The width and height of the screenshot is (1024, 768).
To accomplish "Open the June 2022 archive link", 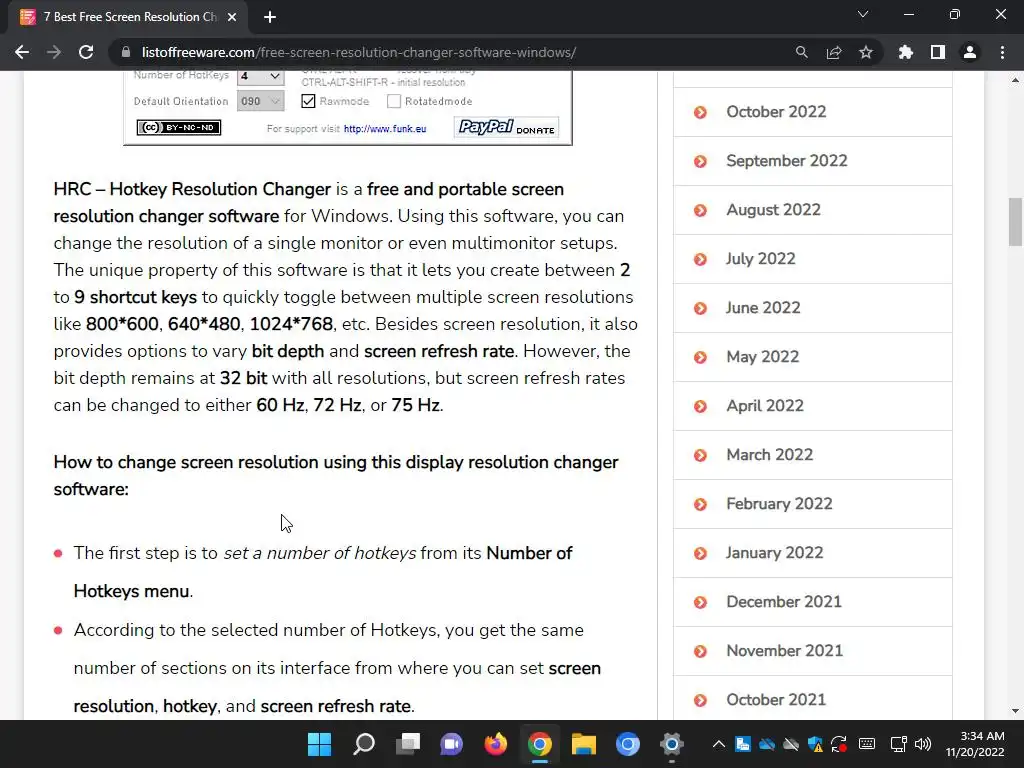I will click(763, 308).
